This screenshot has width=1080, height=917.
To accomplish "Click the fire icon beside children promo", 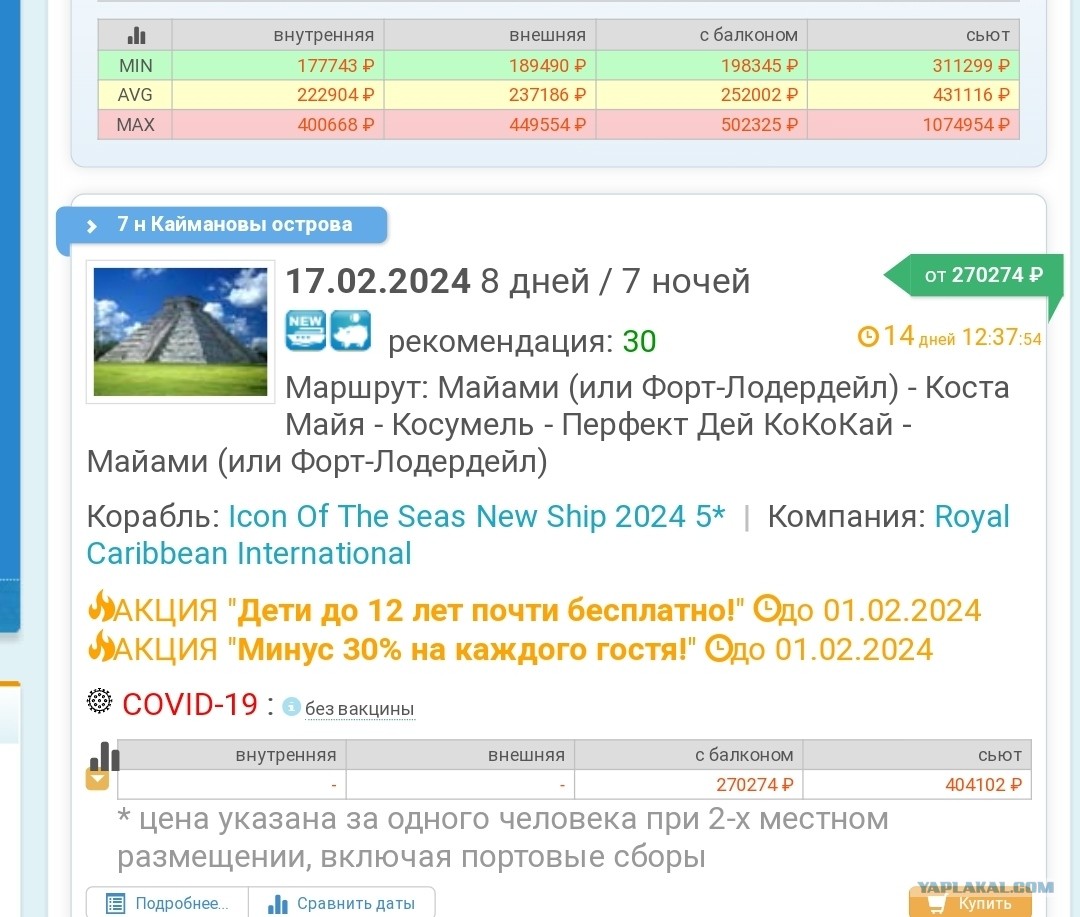I will point(101,607).
